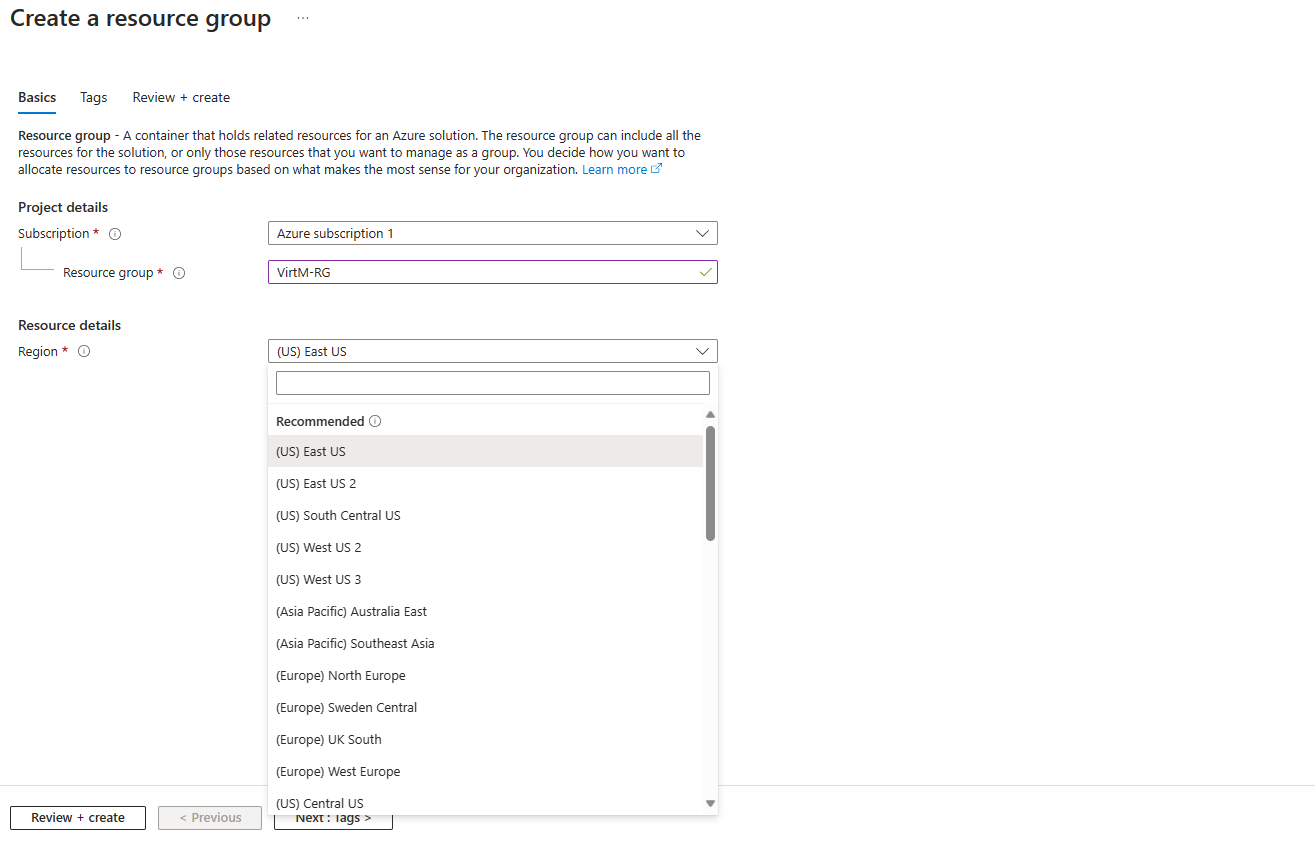Click the info icon beside Resource group
Screen dimensions: 1315x848
click(179, 272)
